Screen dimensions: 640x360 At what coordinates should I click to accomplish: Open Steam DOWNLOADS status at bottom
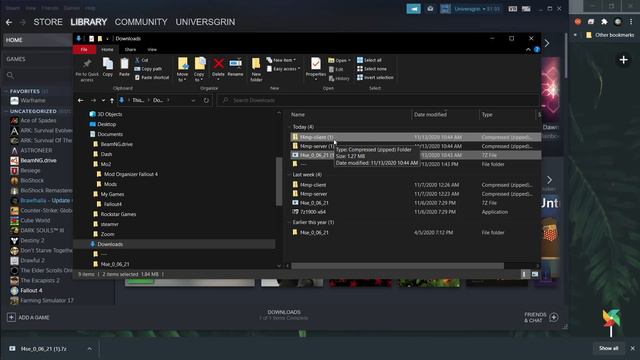[x=284, y=315]
